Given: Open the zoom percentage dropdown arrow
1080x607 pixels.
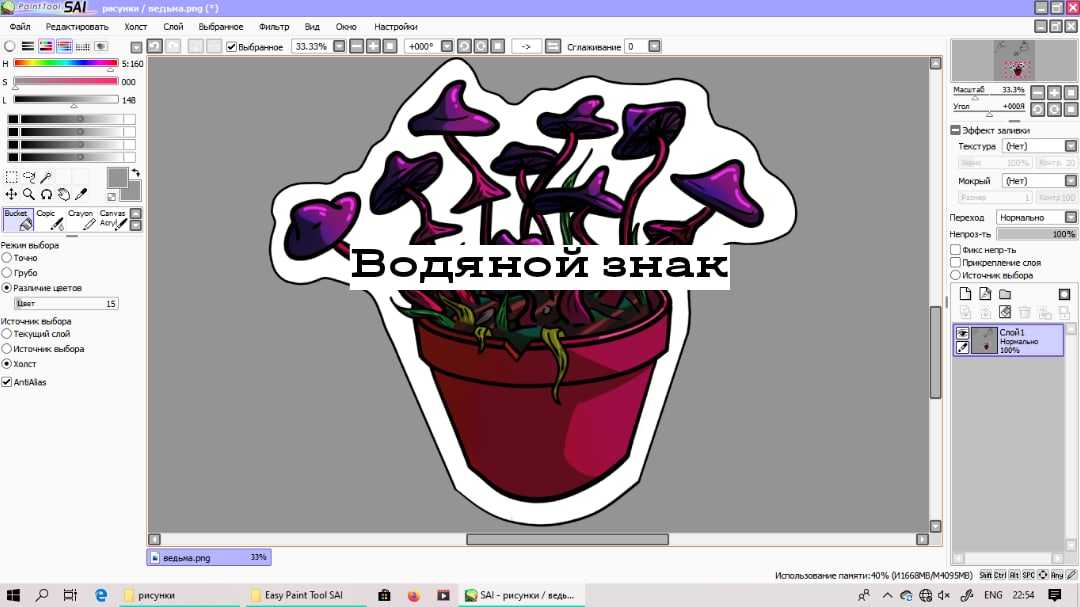Looking at the screenshot, I should click(x=339, y=46).
